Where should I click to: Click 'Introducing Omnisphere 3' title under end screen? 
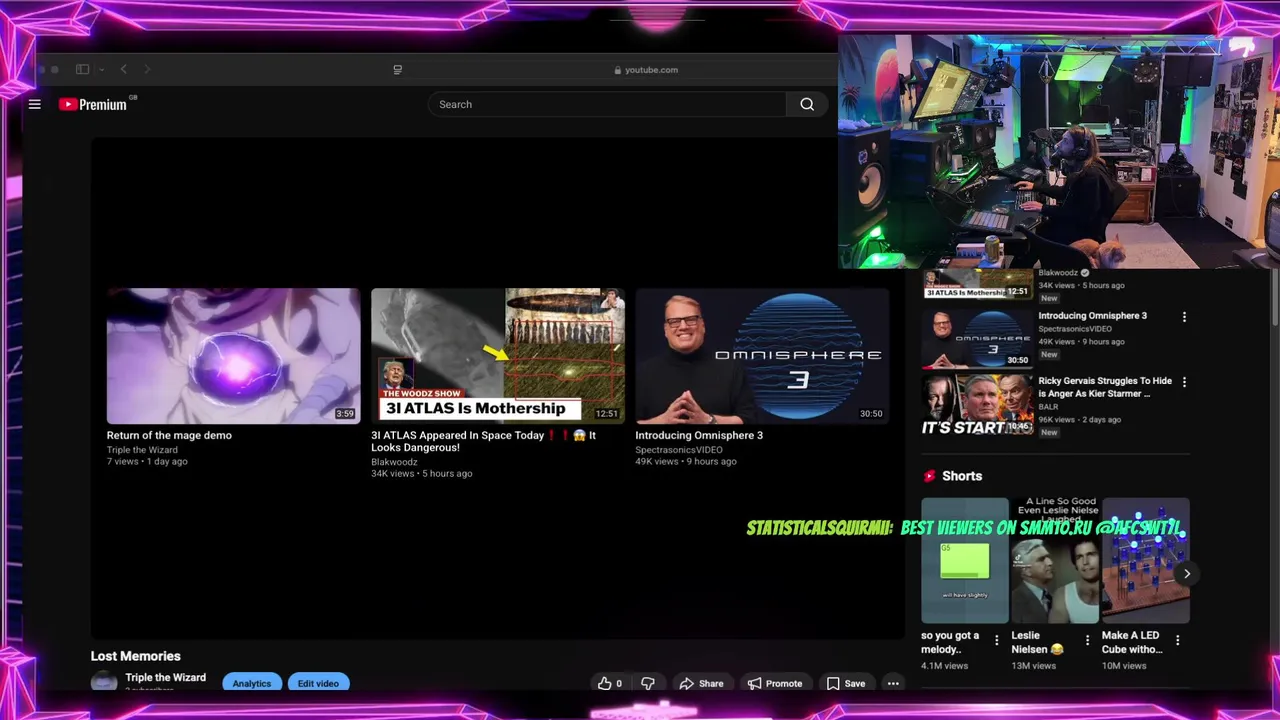(x=699, y=435)
